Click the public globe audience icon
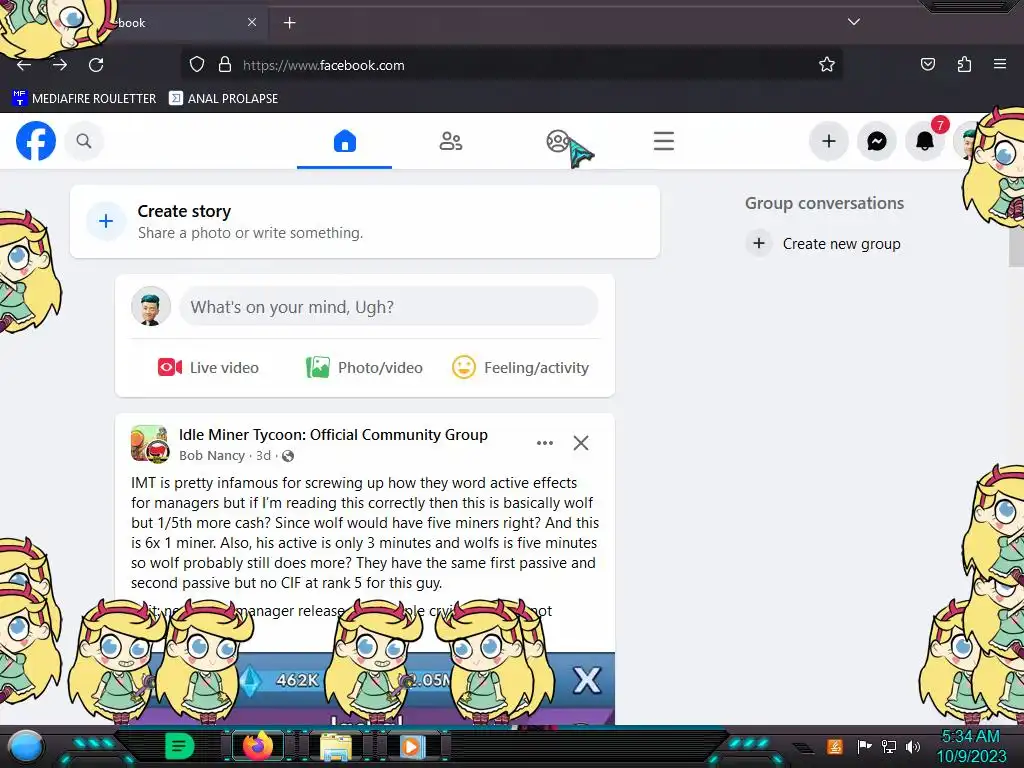 [x=287, y=456]
